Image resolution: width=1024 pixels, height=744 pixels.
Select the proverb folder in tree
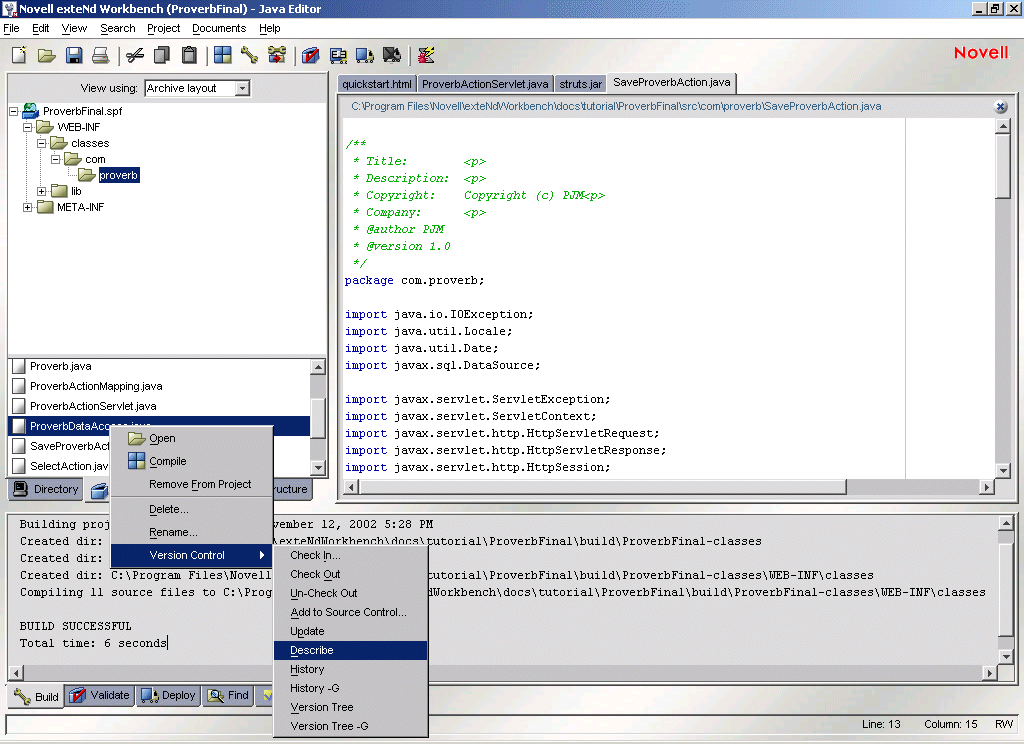(x=118, y=175)
